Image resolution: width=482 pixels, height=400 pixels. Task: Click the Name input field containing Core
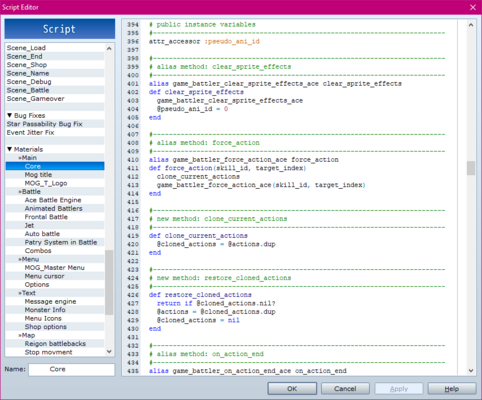coord(71,369)
